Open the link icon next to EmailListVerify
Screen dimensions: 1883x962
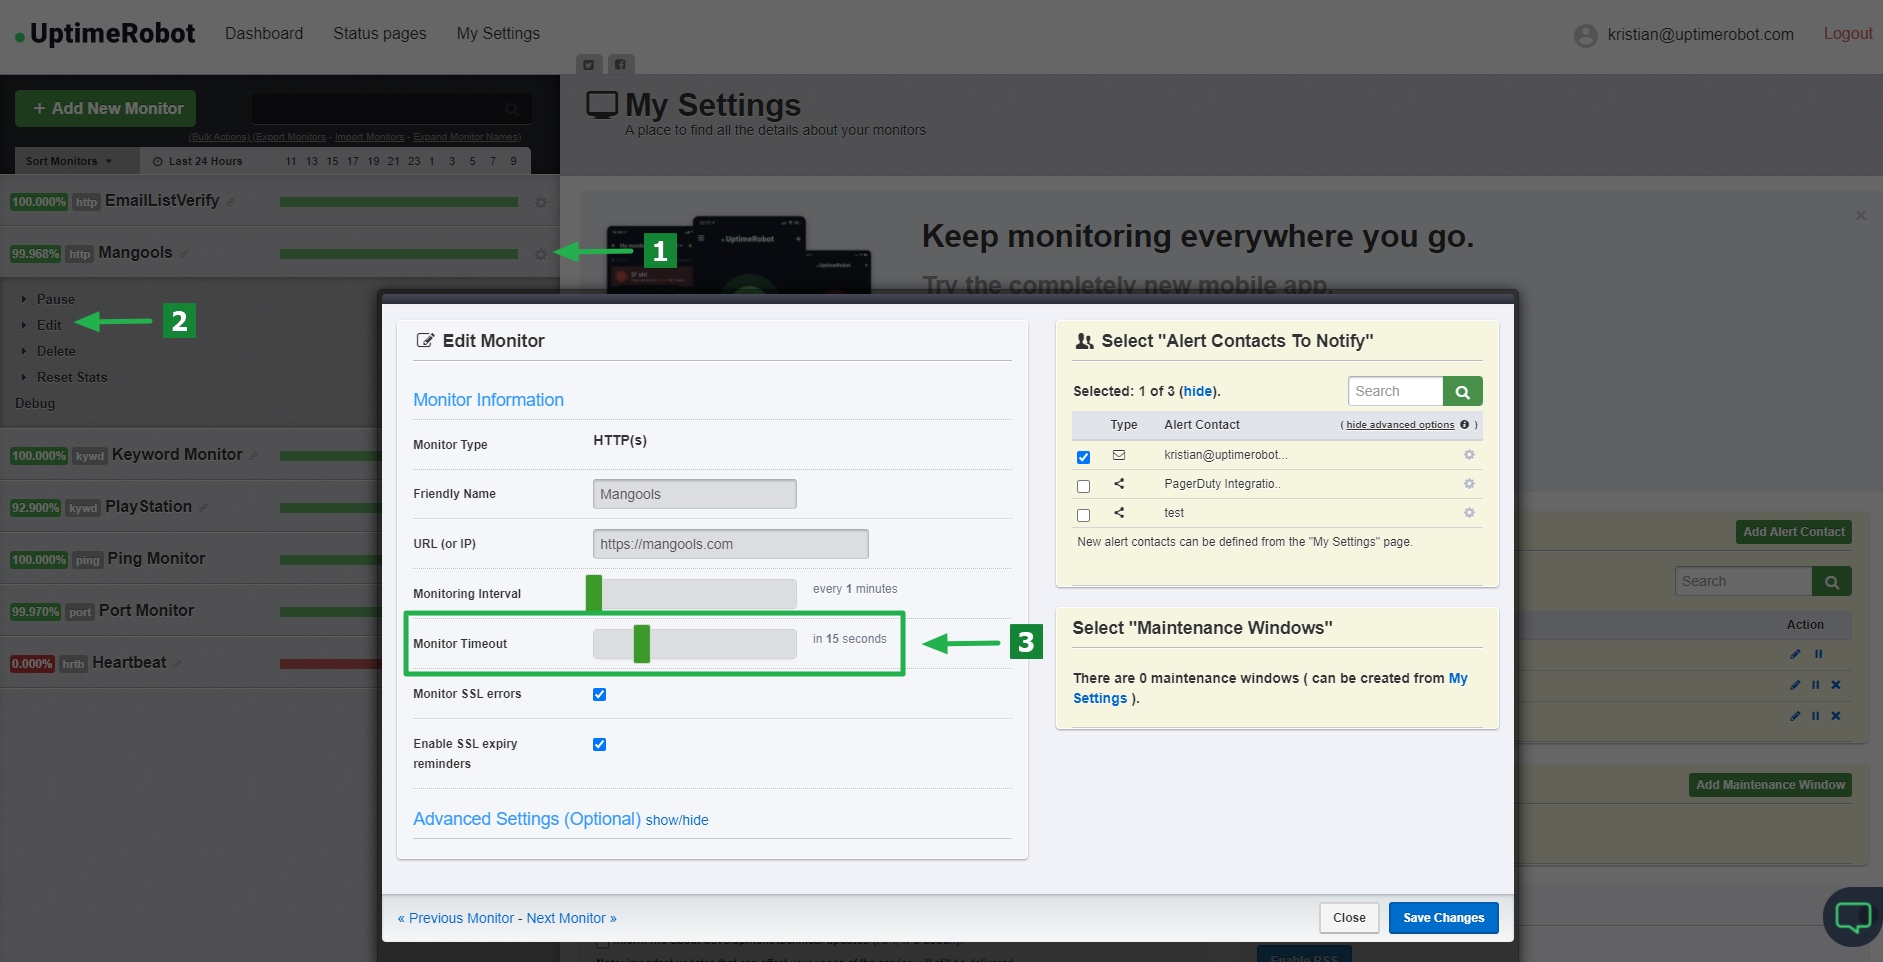(231, 202)
